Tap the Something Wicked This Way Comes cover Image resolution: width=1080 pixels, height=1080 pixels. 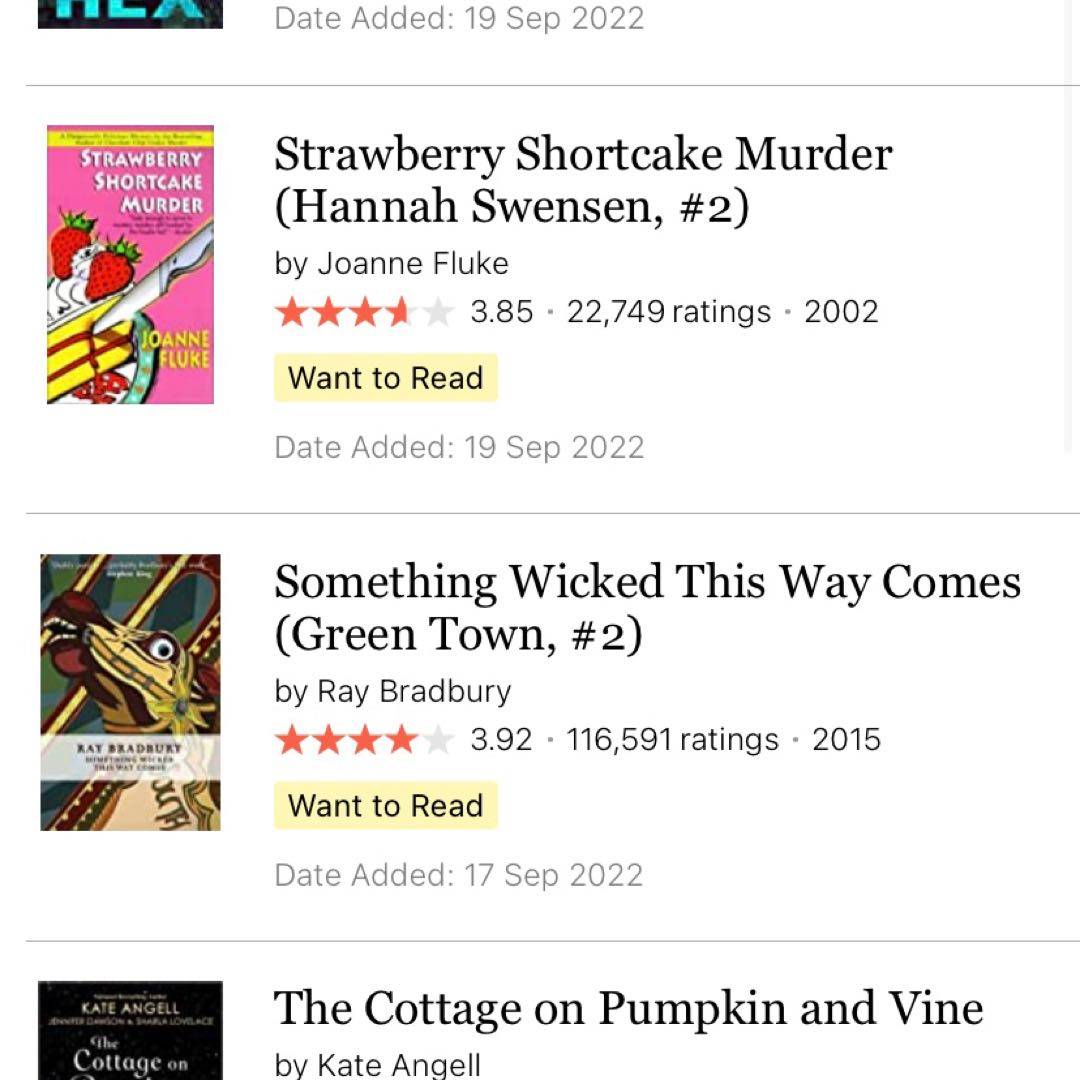pos(130,692)
